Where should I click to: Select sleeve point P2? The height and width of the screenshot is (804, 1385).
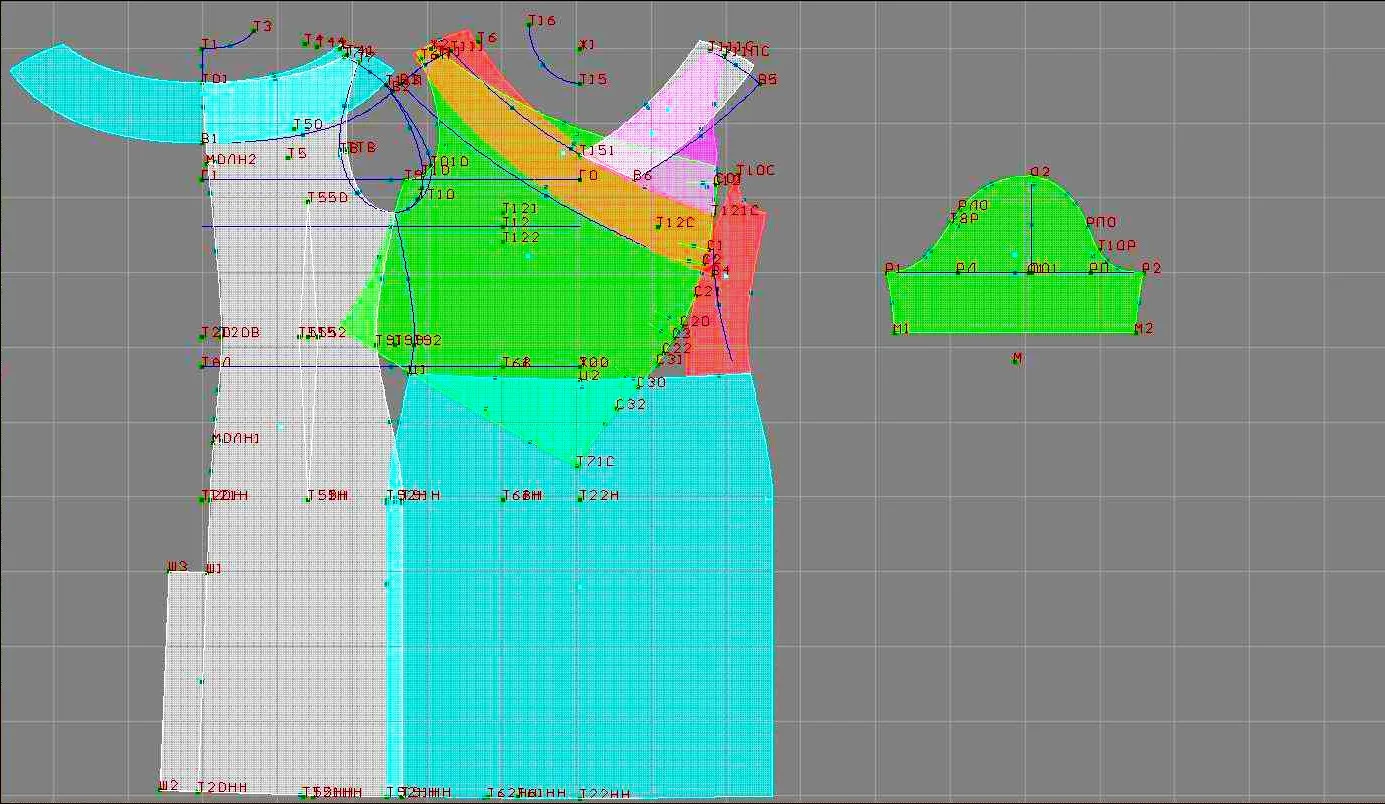[1152, 268]
